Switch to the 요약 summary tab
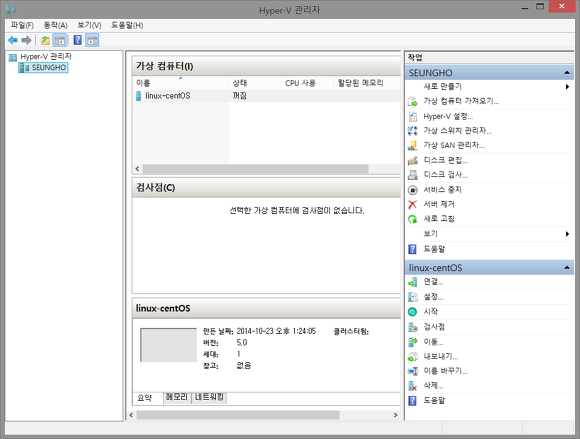The image size is (580, 439). pos(145,398)
